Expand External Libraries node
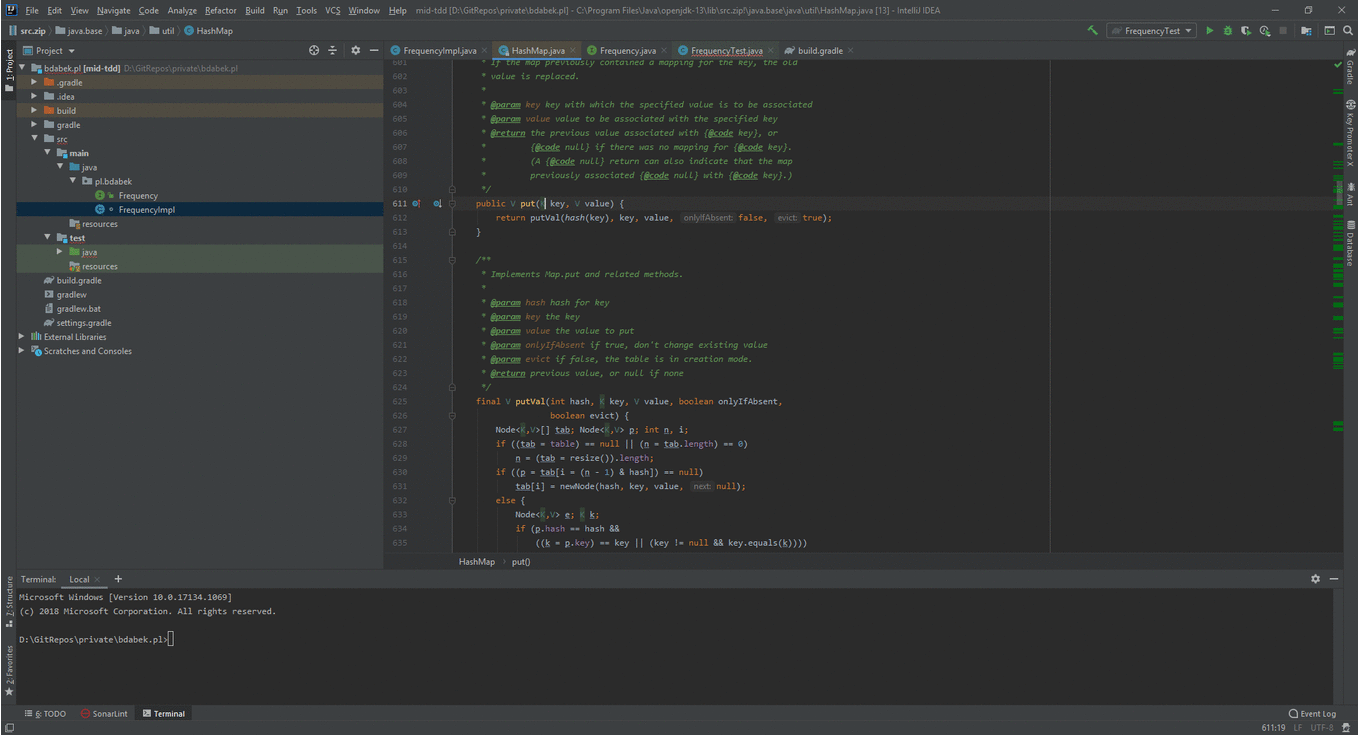 pos(22,337)
